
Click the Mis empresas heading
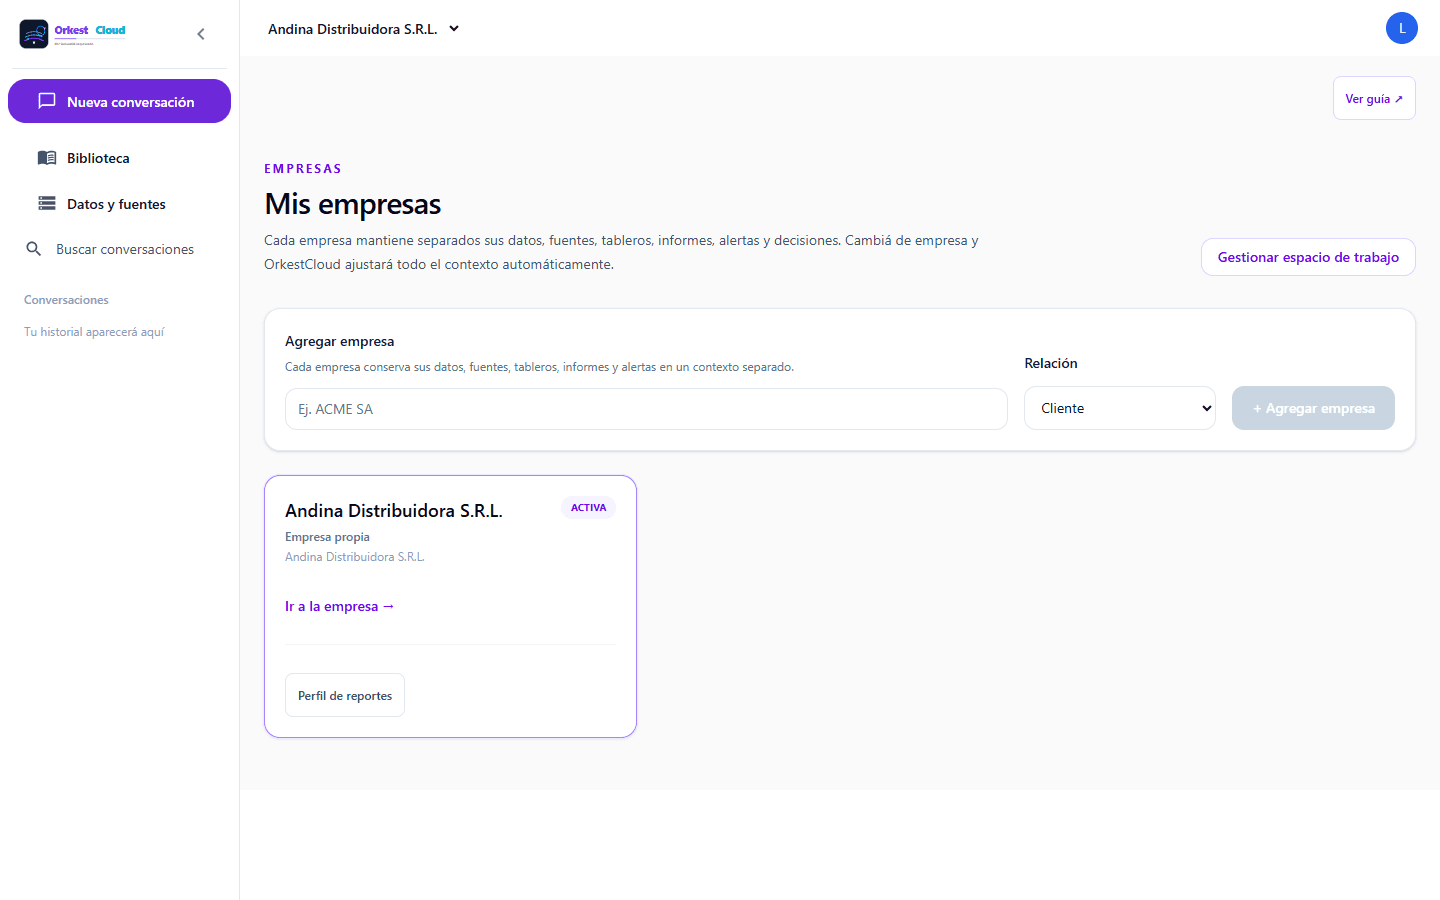coord(353,204)
